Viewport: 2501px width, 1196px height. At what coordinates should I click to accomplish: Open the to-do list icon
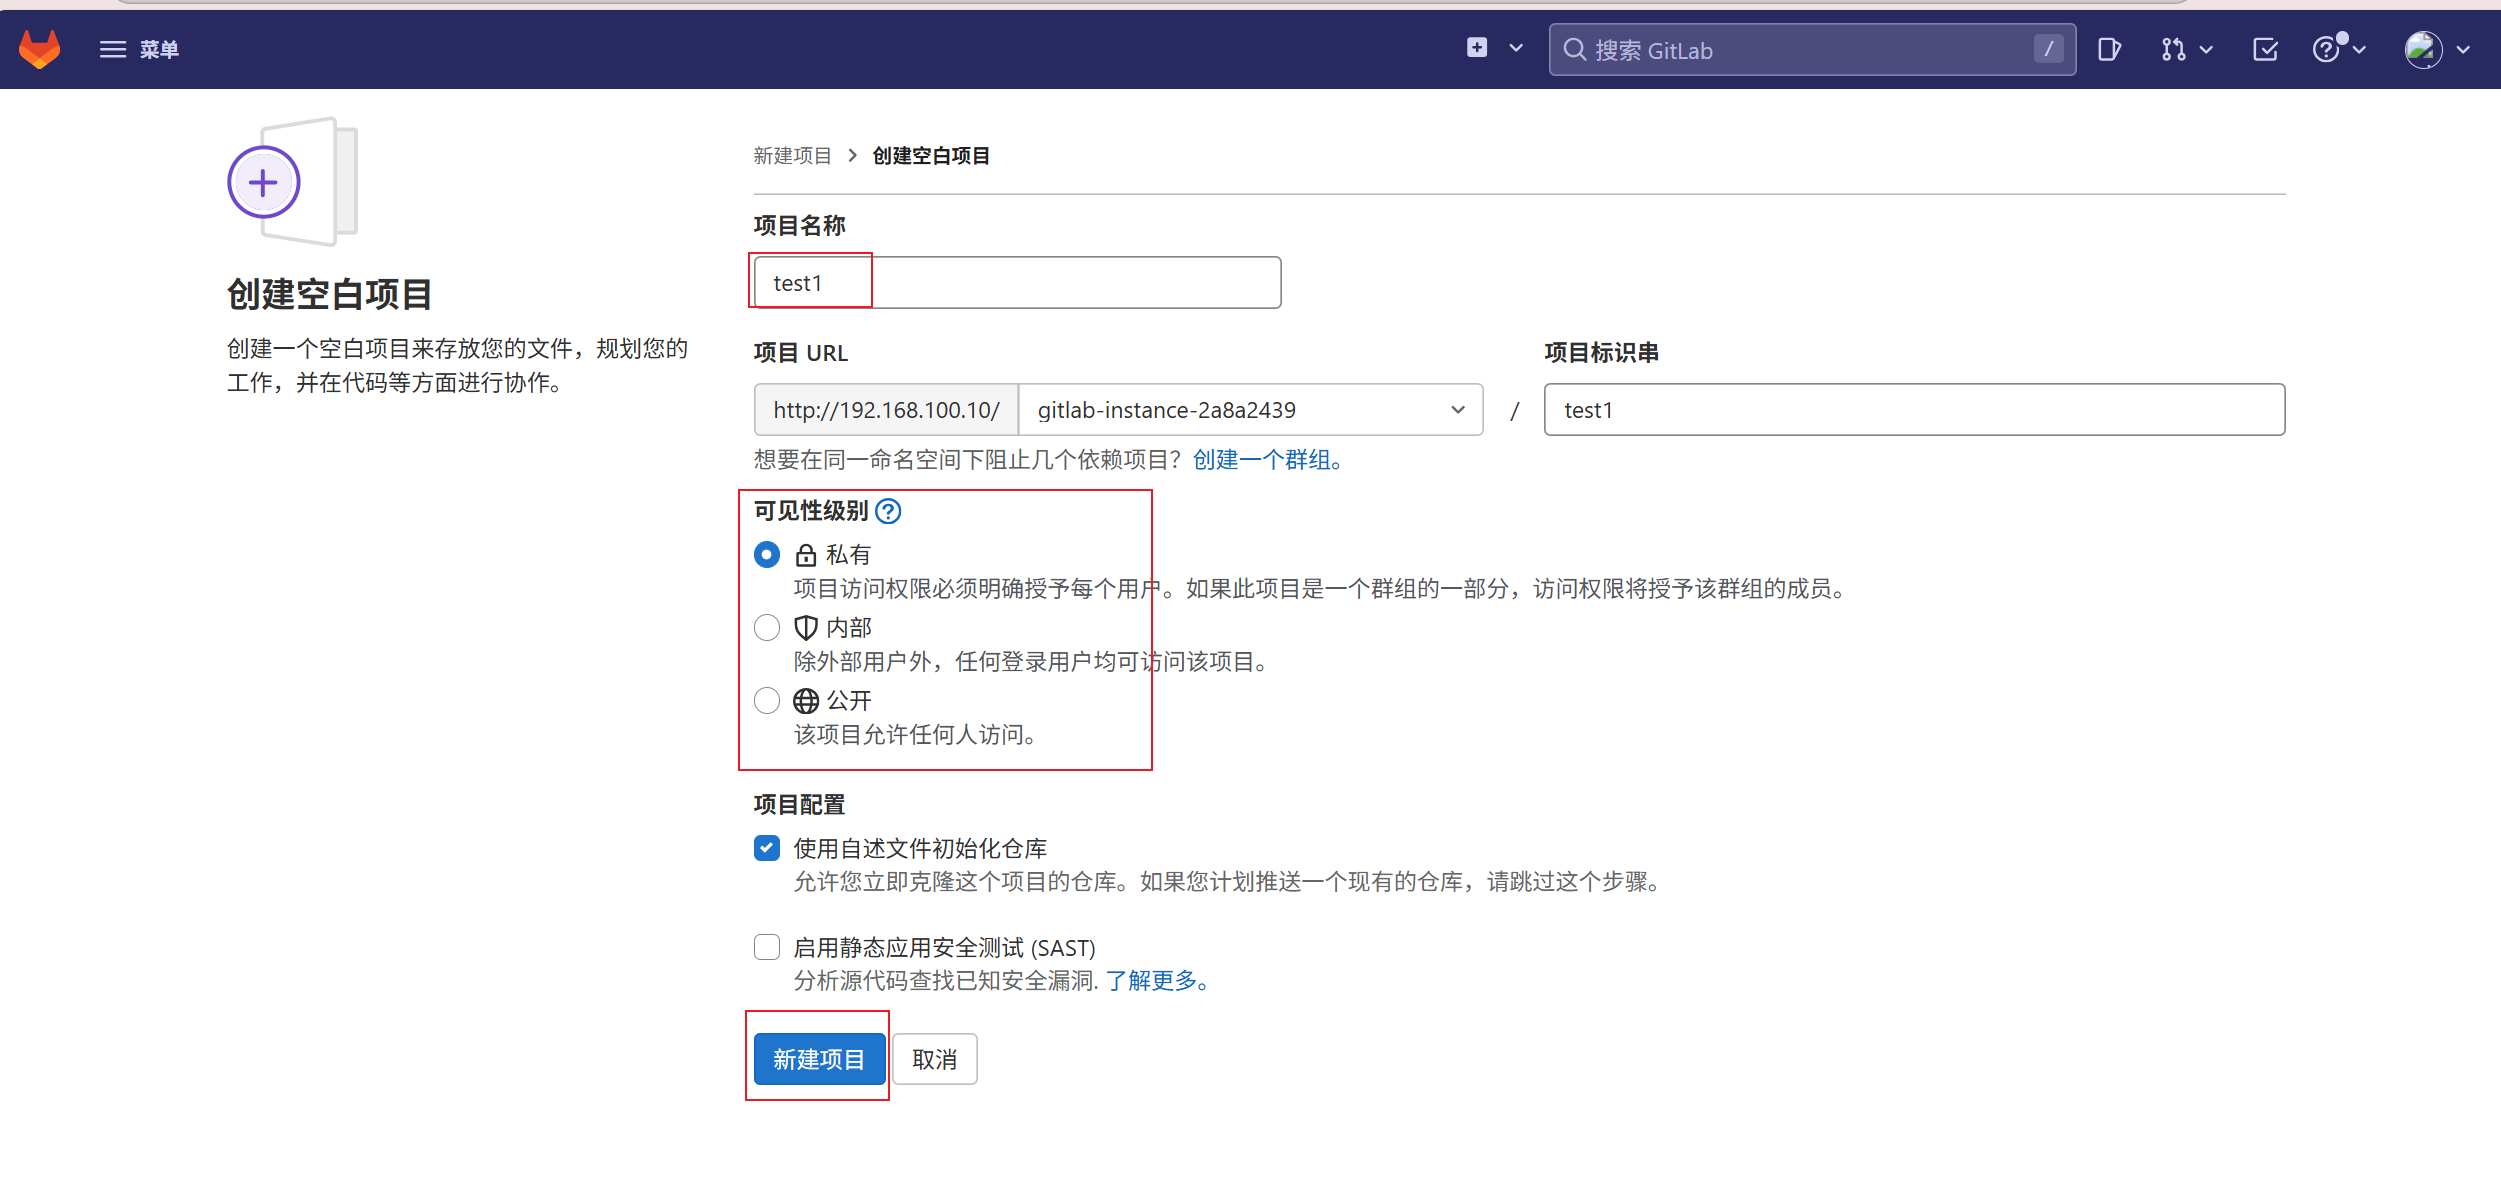(2265, 49)
